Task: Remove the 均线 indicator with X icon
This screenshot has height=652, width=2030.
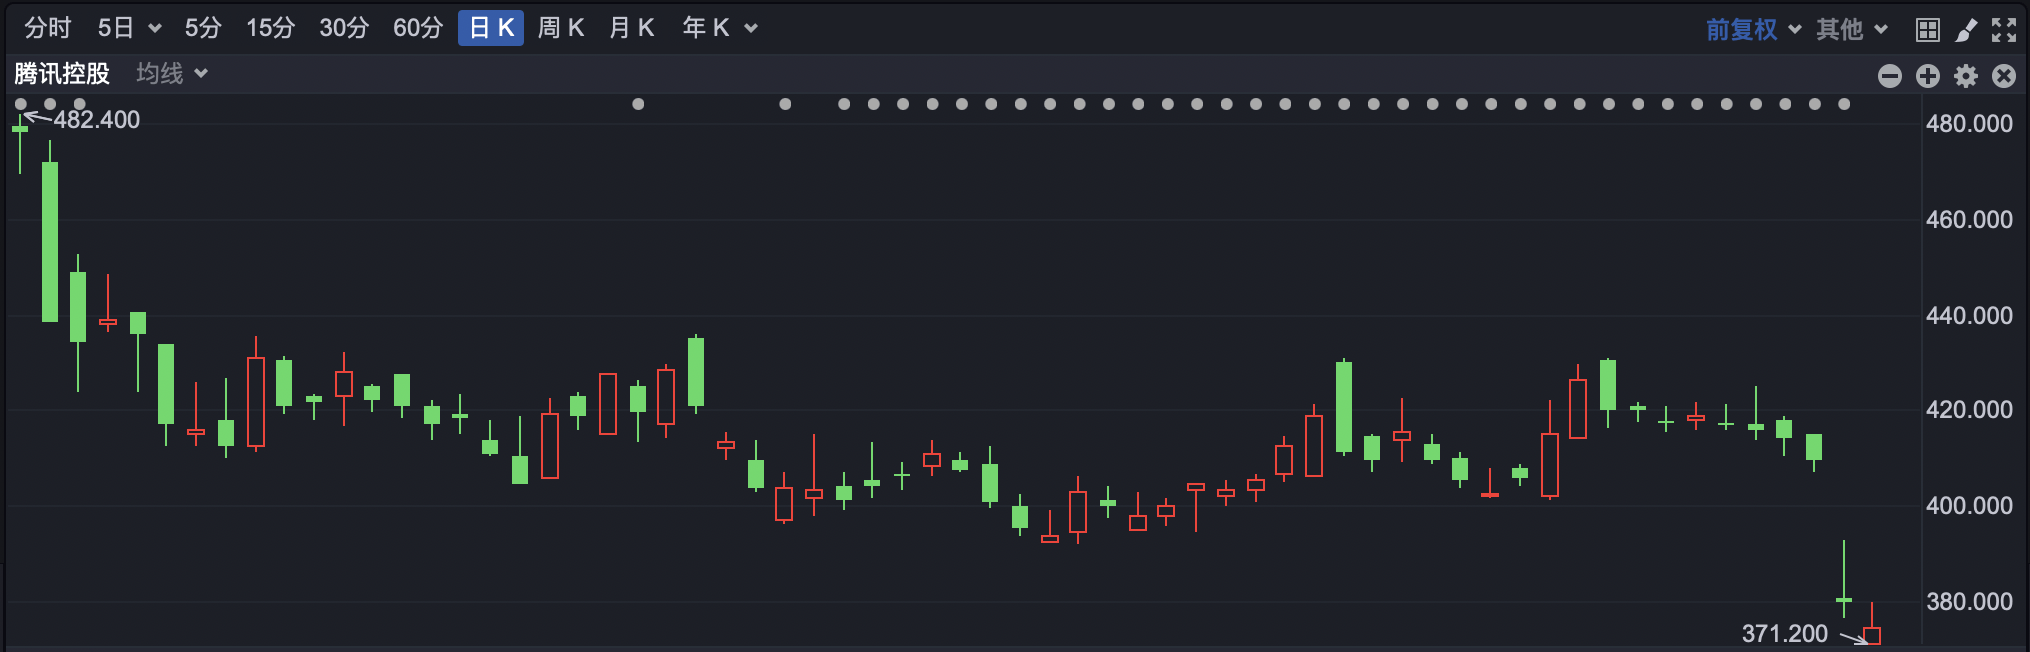Action: point(2004,76)
